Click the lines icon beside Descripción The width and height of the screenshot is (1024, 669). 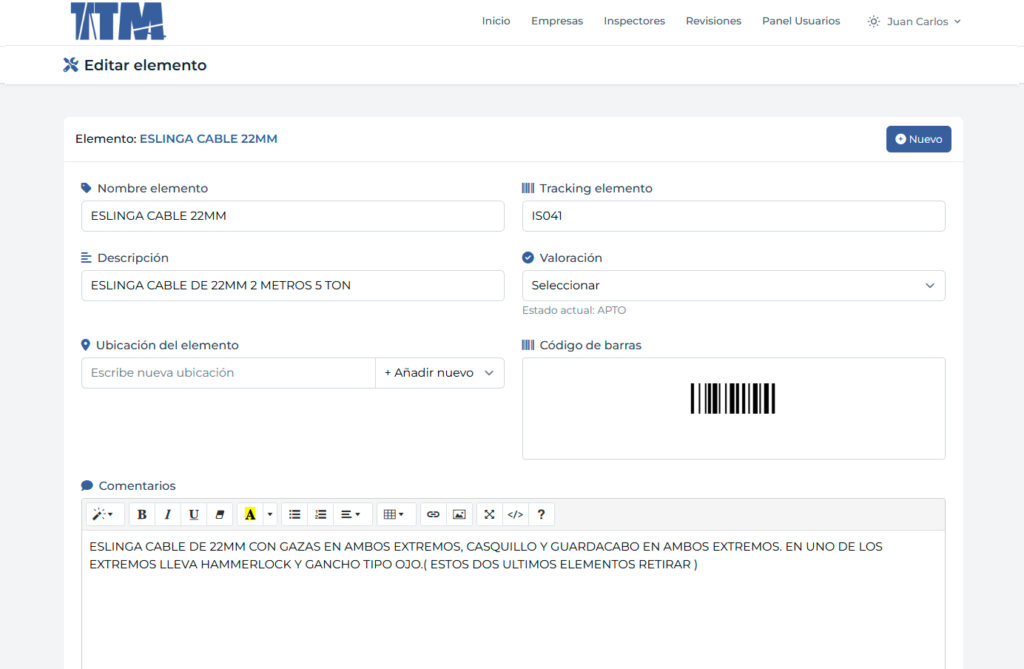[x=86, y=258]
